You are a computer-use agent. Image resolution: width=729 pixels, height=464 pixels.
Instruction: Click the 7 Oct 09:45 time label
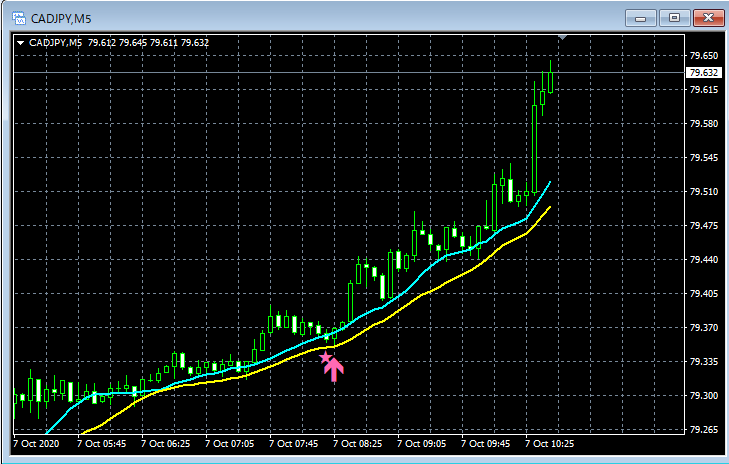(x=486, y=444)
